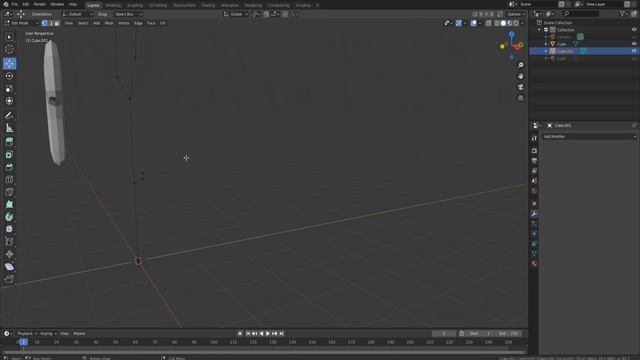Image resolution: width=640 pixels, height=360 pixels.
Task: Click the outliner search field
Action: pyautogui.click(x=580, y=14)
